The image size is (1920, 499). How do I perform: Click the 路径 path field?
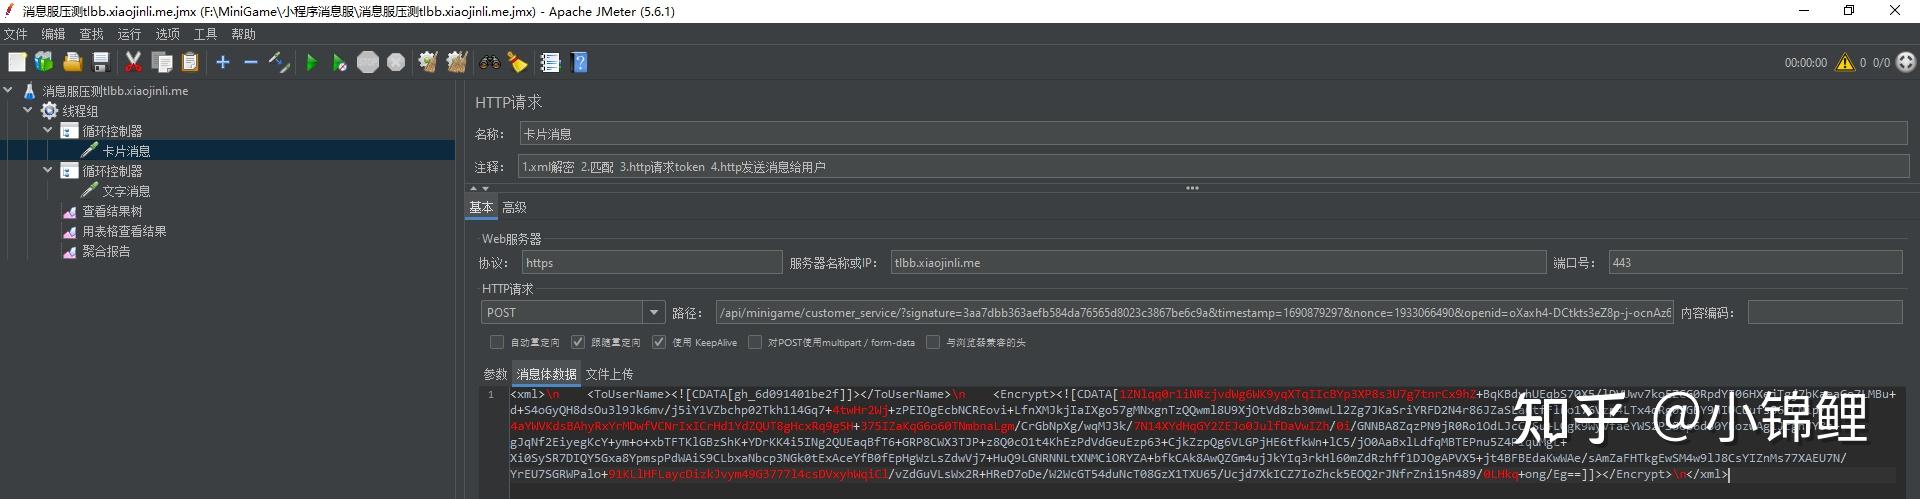1194,313
